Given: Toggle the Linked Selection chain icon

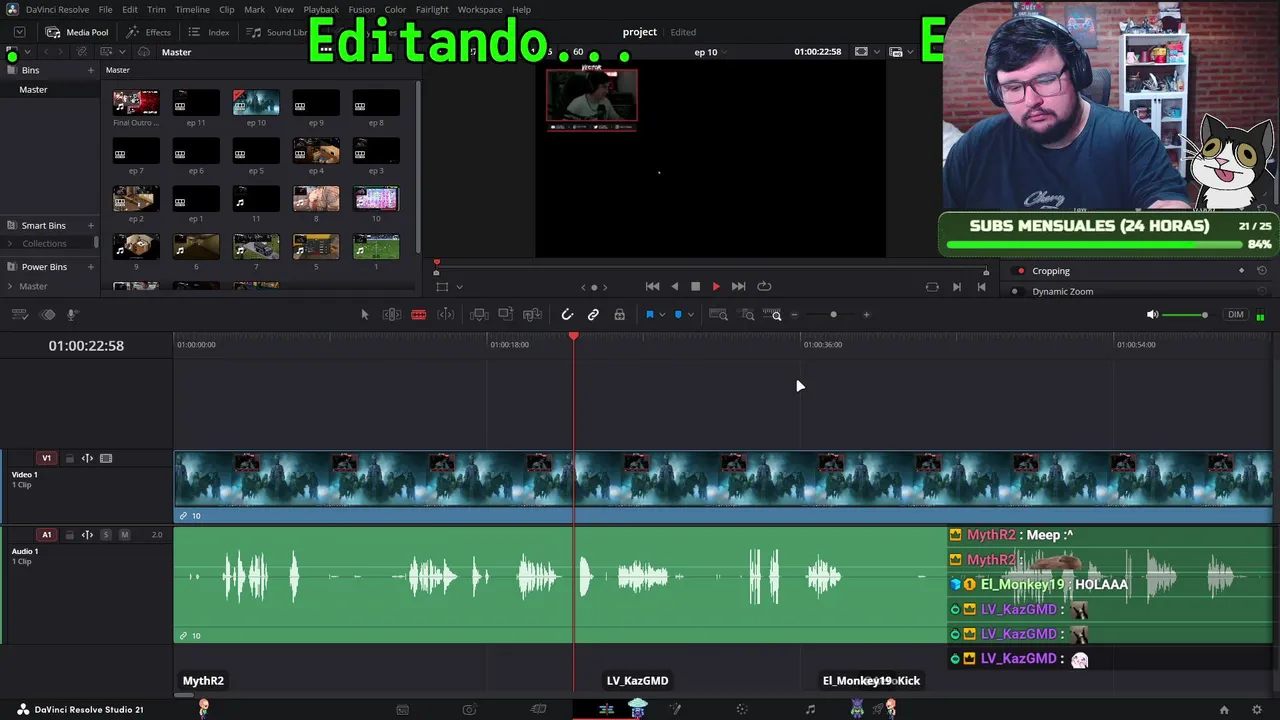Looking at the screenshot, I should click(593, 315).
